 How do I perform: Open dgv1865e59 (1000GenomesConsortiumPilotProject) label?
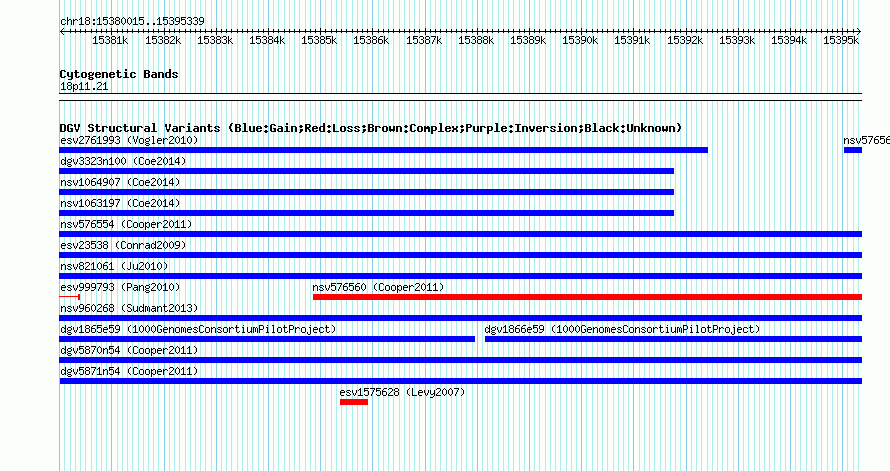click(198, 329)
